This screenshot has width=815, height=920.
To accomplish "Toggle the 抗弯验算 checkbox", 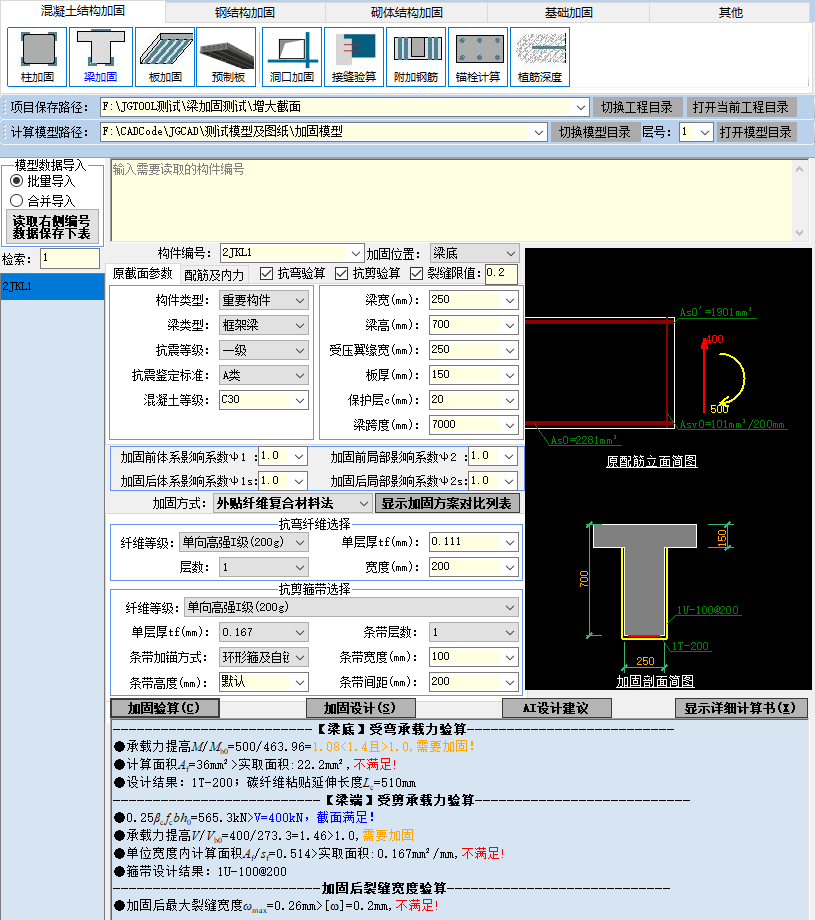I will tap(267, 273).
